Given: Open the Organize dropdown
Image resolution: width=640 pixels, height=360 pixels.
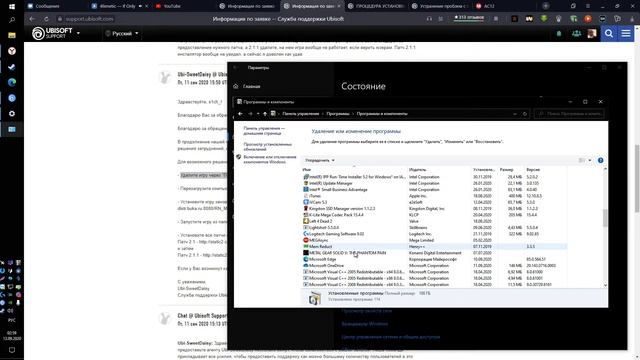Looking at the screenshot, I should [x=320, y=160].
